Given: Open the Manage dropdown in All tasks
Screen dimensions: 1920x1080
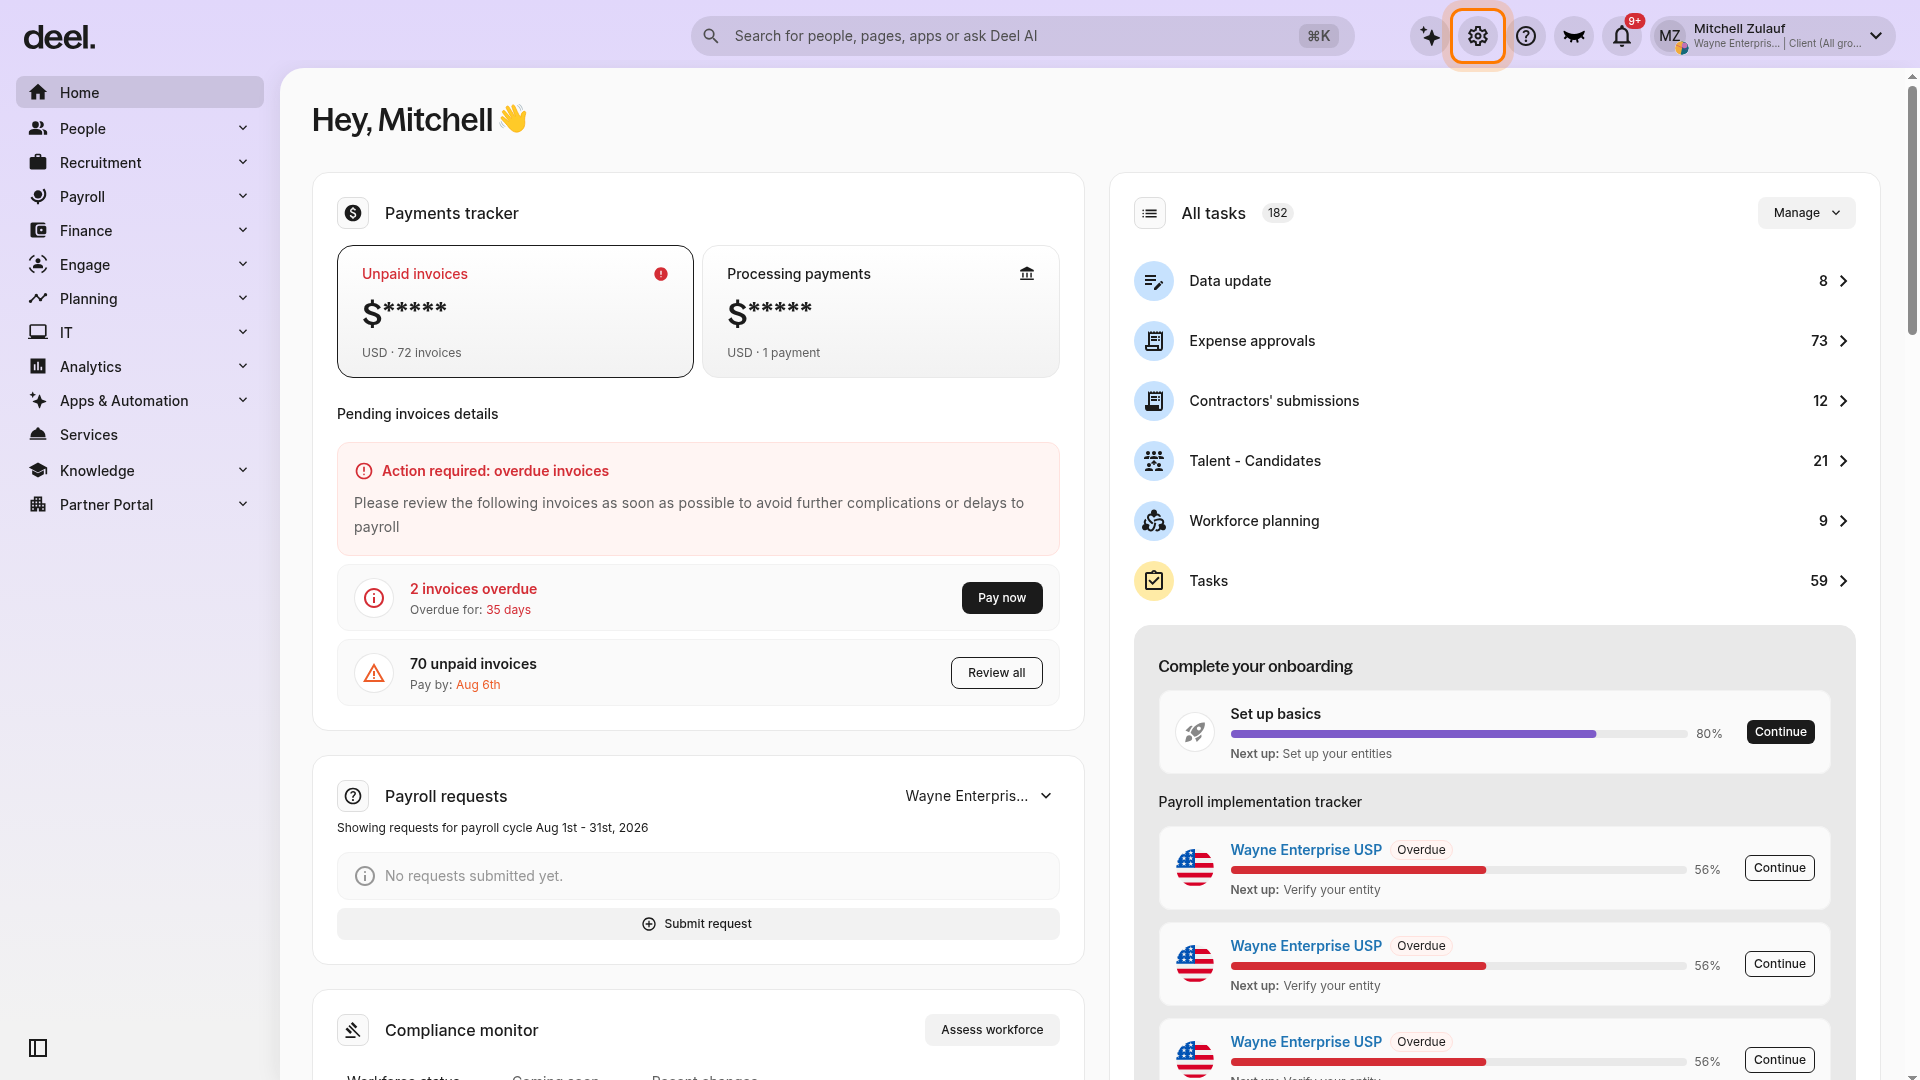Looking at the screenshot, I should 1806,213.
